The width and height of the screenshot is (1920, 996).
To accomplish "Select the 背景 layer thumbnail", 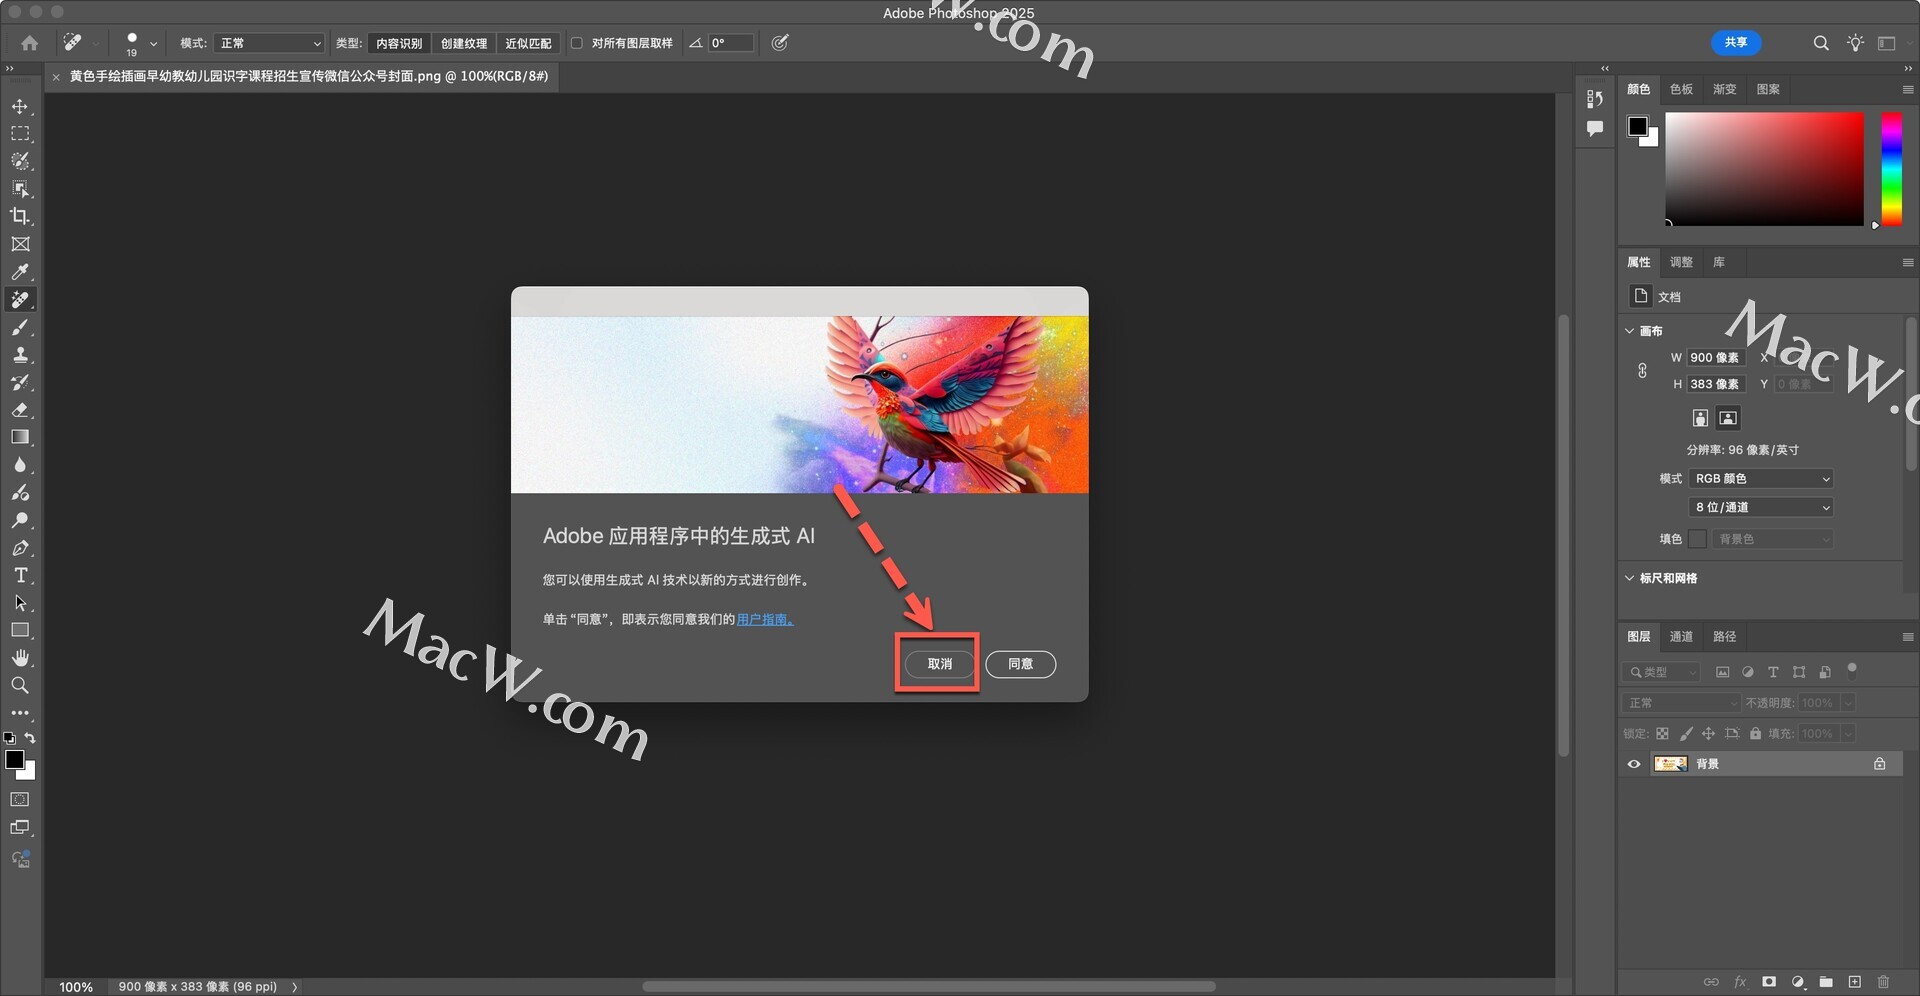I will pos(1671,764).
